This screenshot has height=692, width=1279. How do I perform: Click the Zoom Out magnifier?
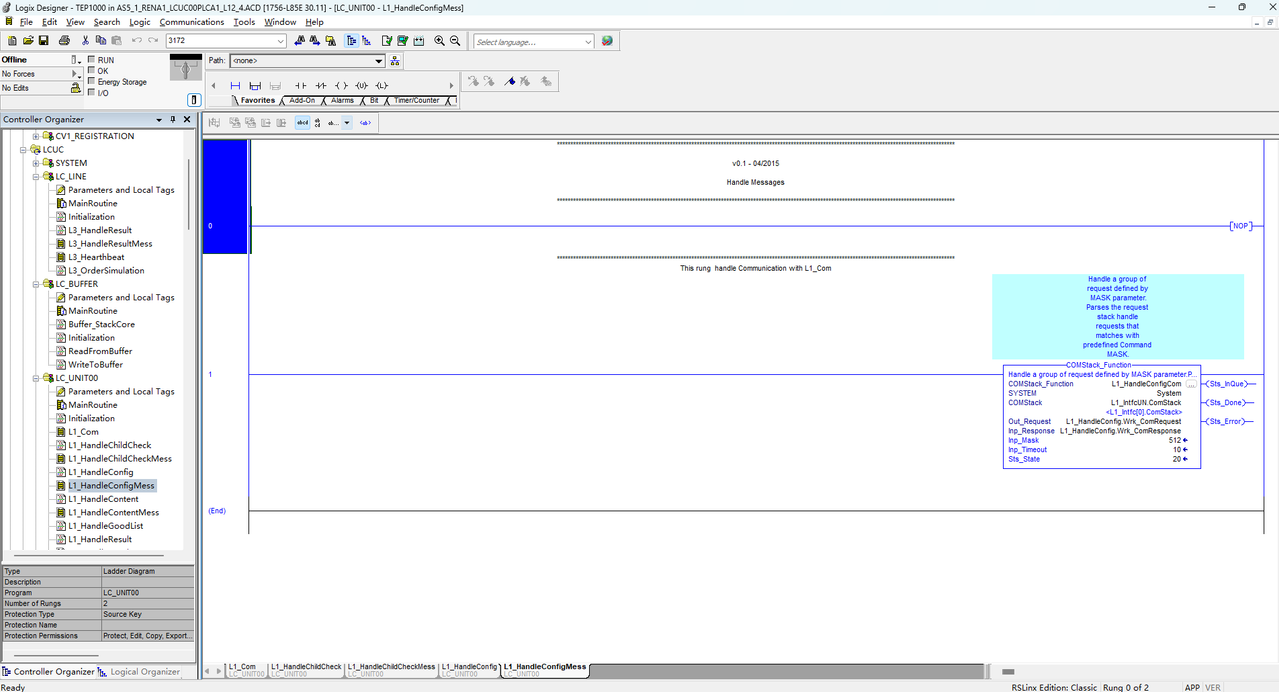(x=455, y=41)
